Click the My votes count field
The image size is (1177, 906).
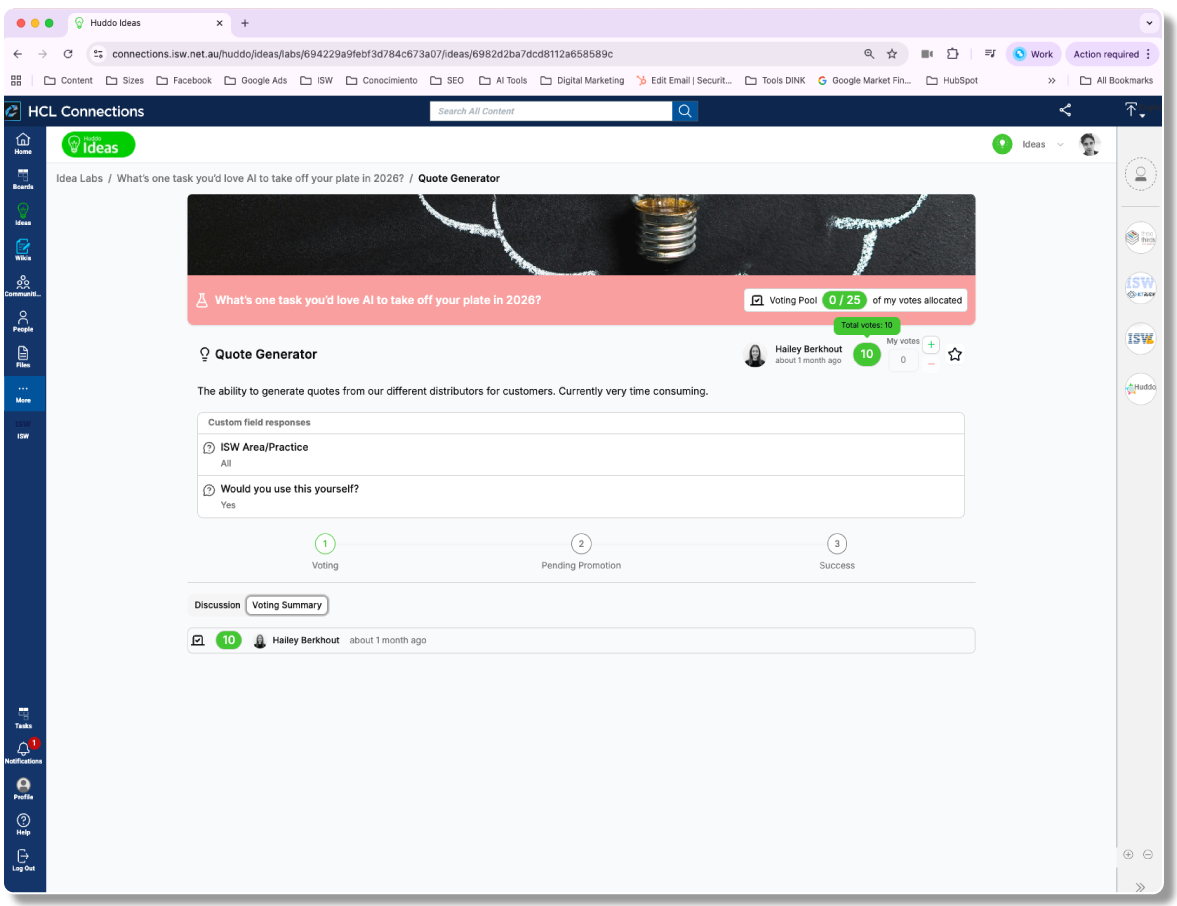[x=903, y=360]
